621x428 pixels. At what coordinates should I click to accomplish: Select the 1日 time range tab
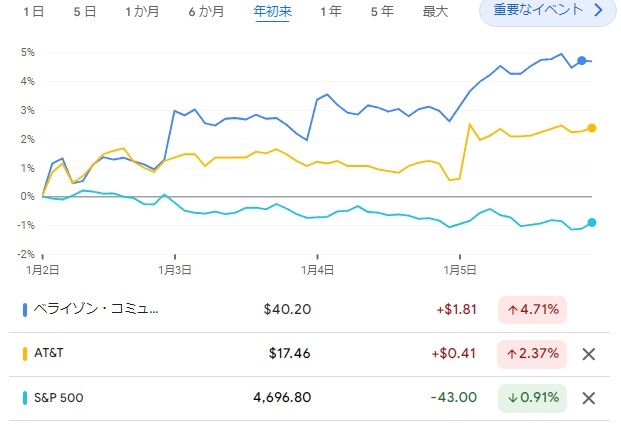34,11
